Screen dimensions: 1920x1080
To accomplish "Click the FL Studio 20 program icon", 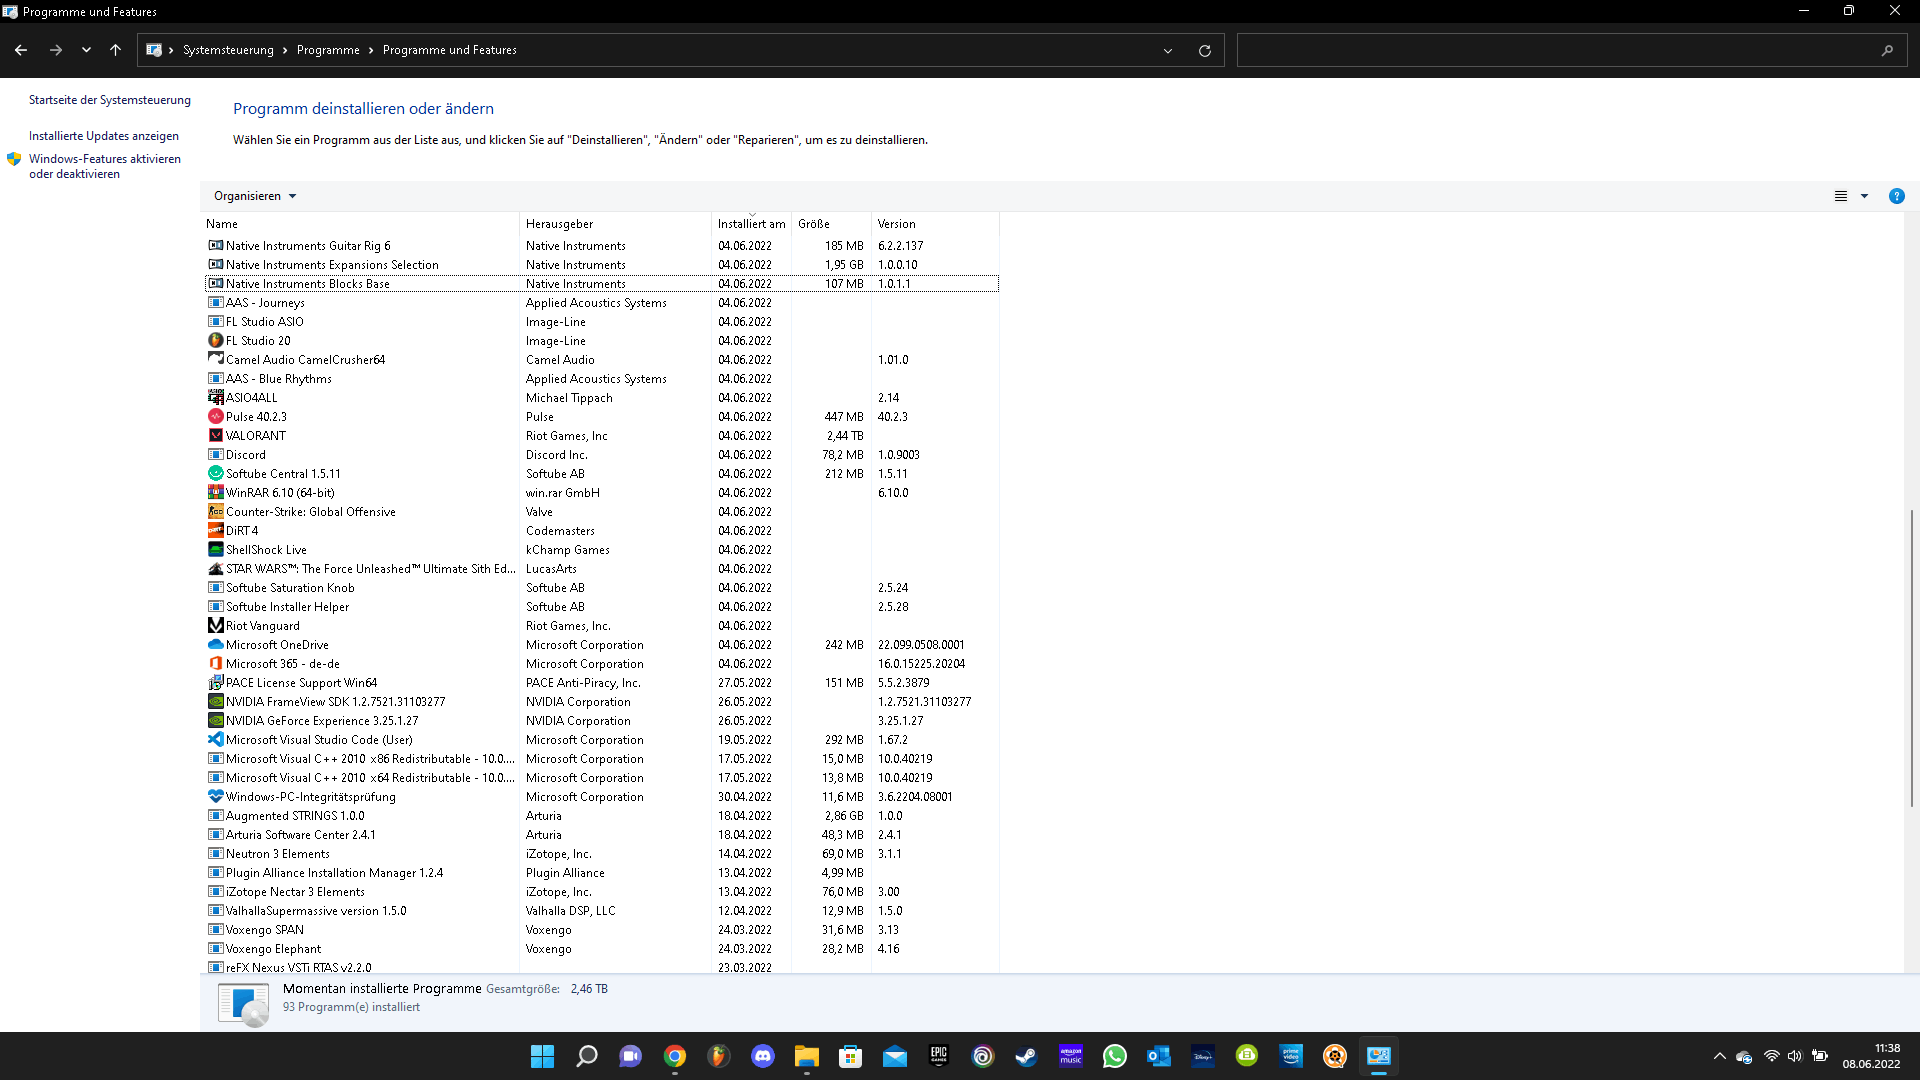I will click(x=215, y=341).
